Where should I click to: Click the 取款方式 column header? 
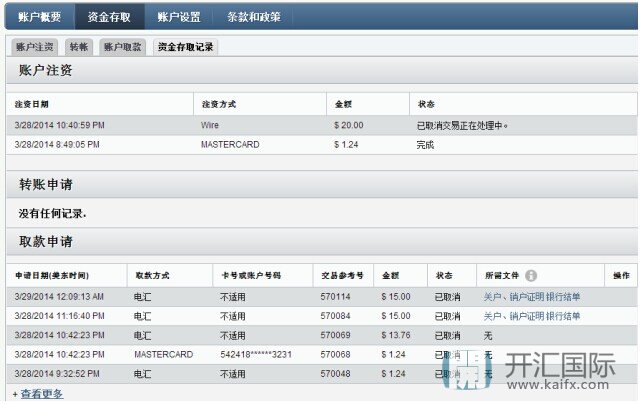click(153, 275)
